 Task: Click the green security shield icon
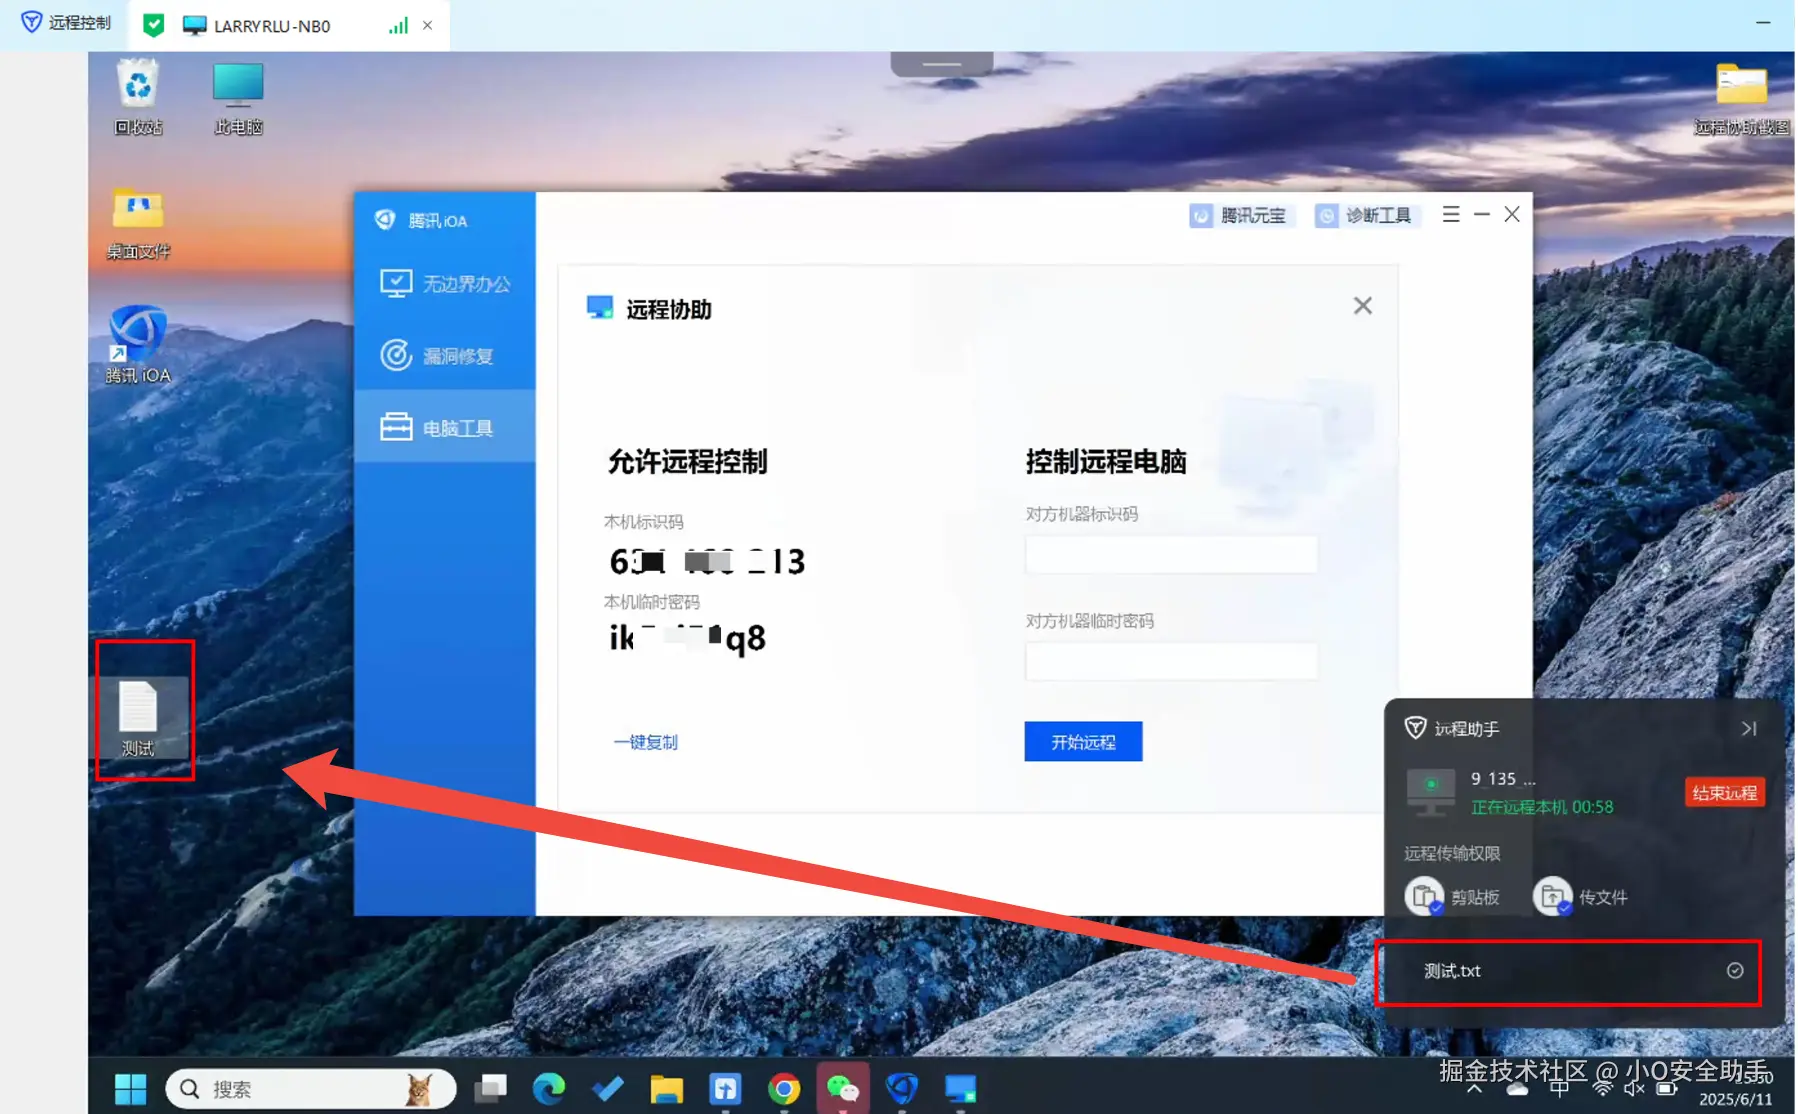(153, 25)
